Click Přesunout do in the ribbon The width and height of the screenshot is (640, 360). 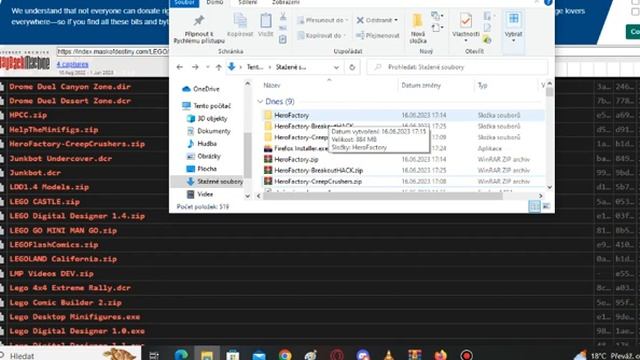coord(322,20)
